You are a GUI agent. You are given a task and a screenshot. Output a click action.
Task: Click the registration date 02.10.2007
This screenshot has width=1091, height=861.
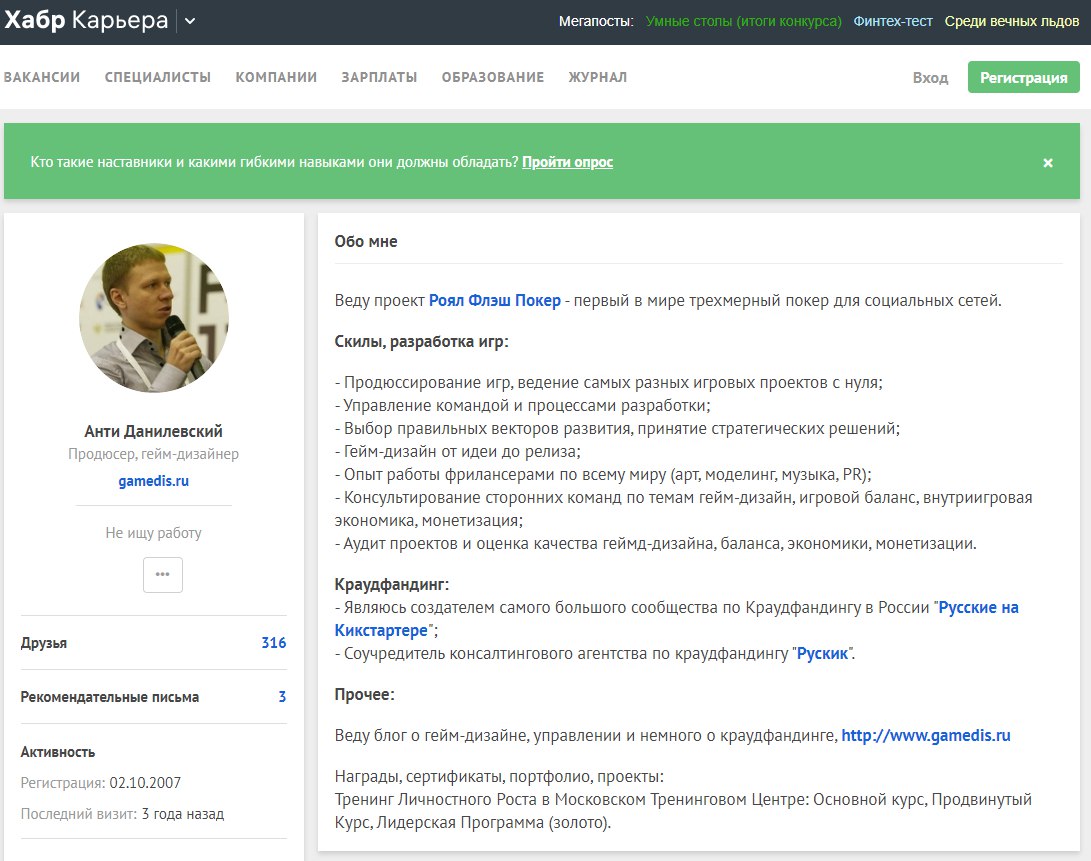point(145,783)
